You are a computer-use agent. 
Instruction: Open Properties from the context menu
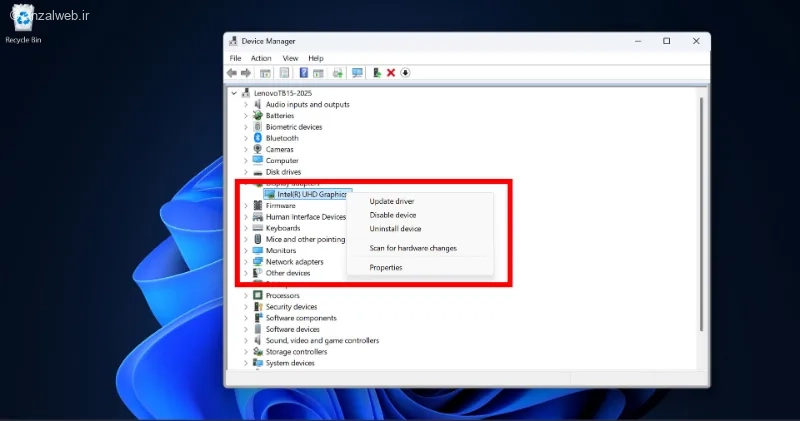pos(386,267)
